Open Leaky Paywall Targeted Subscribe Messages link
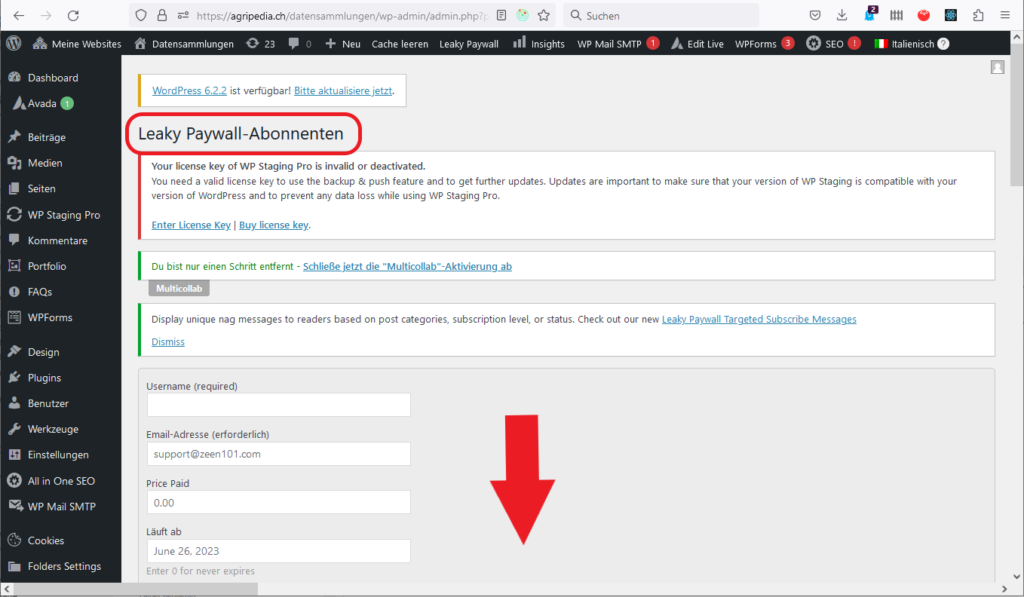 (759, 319)
